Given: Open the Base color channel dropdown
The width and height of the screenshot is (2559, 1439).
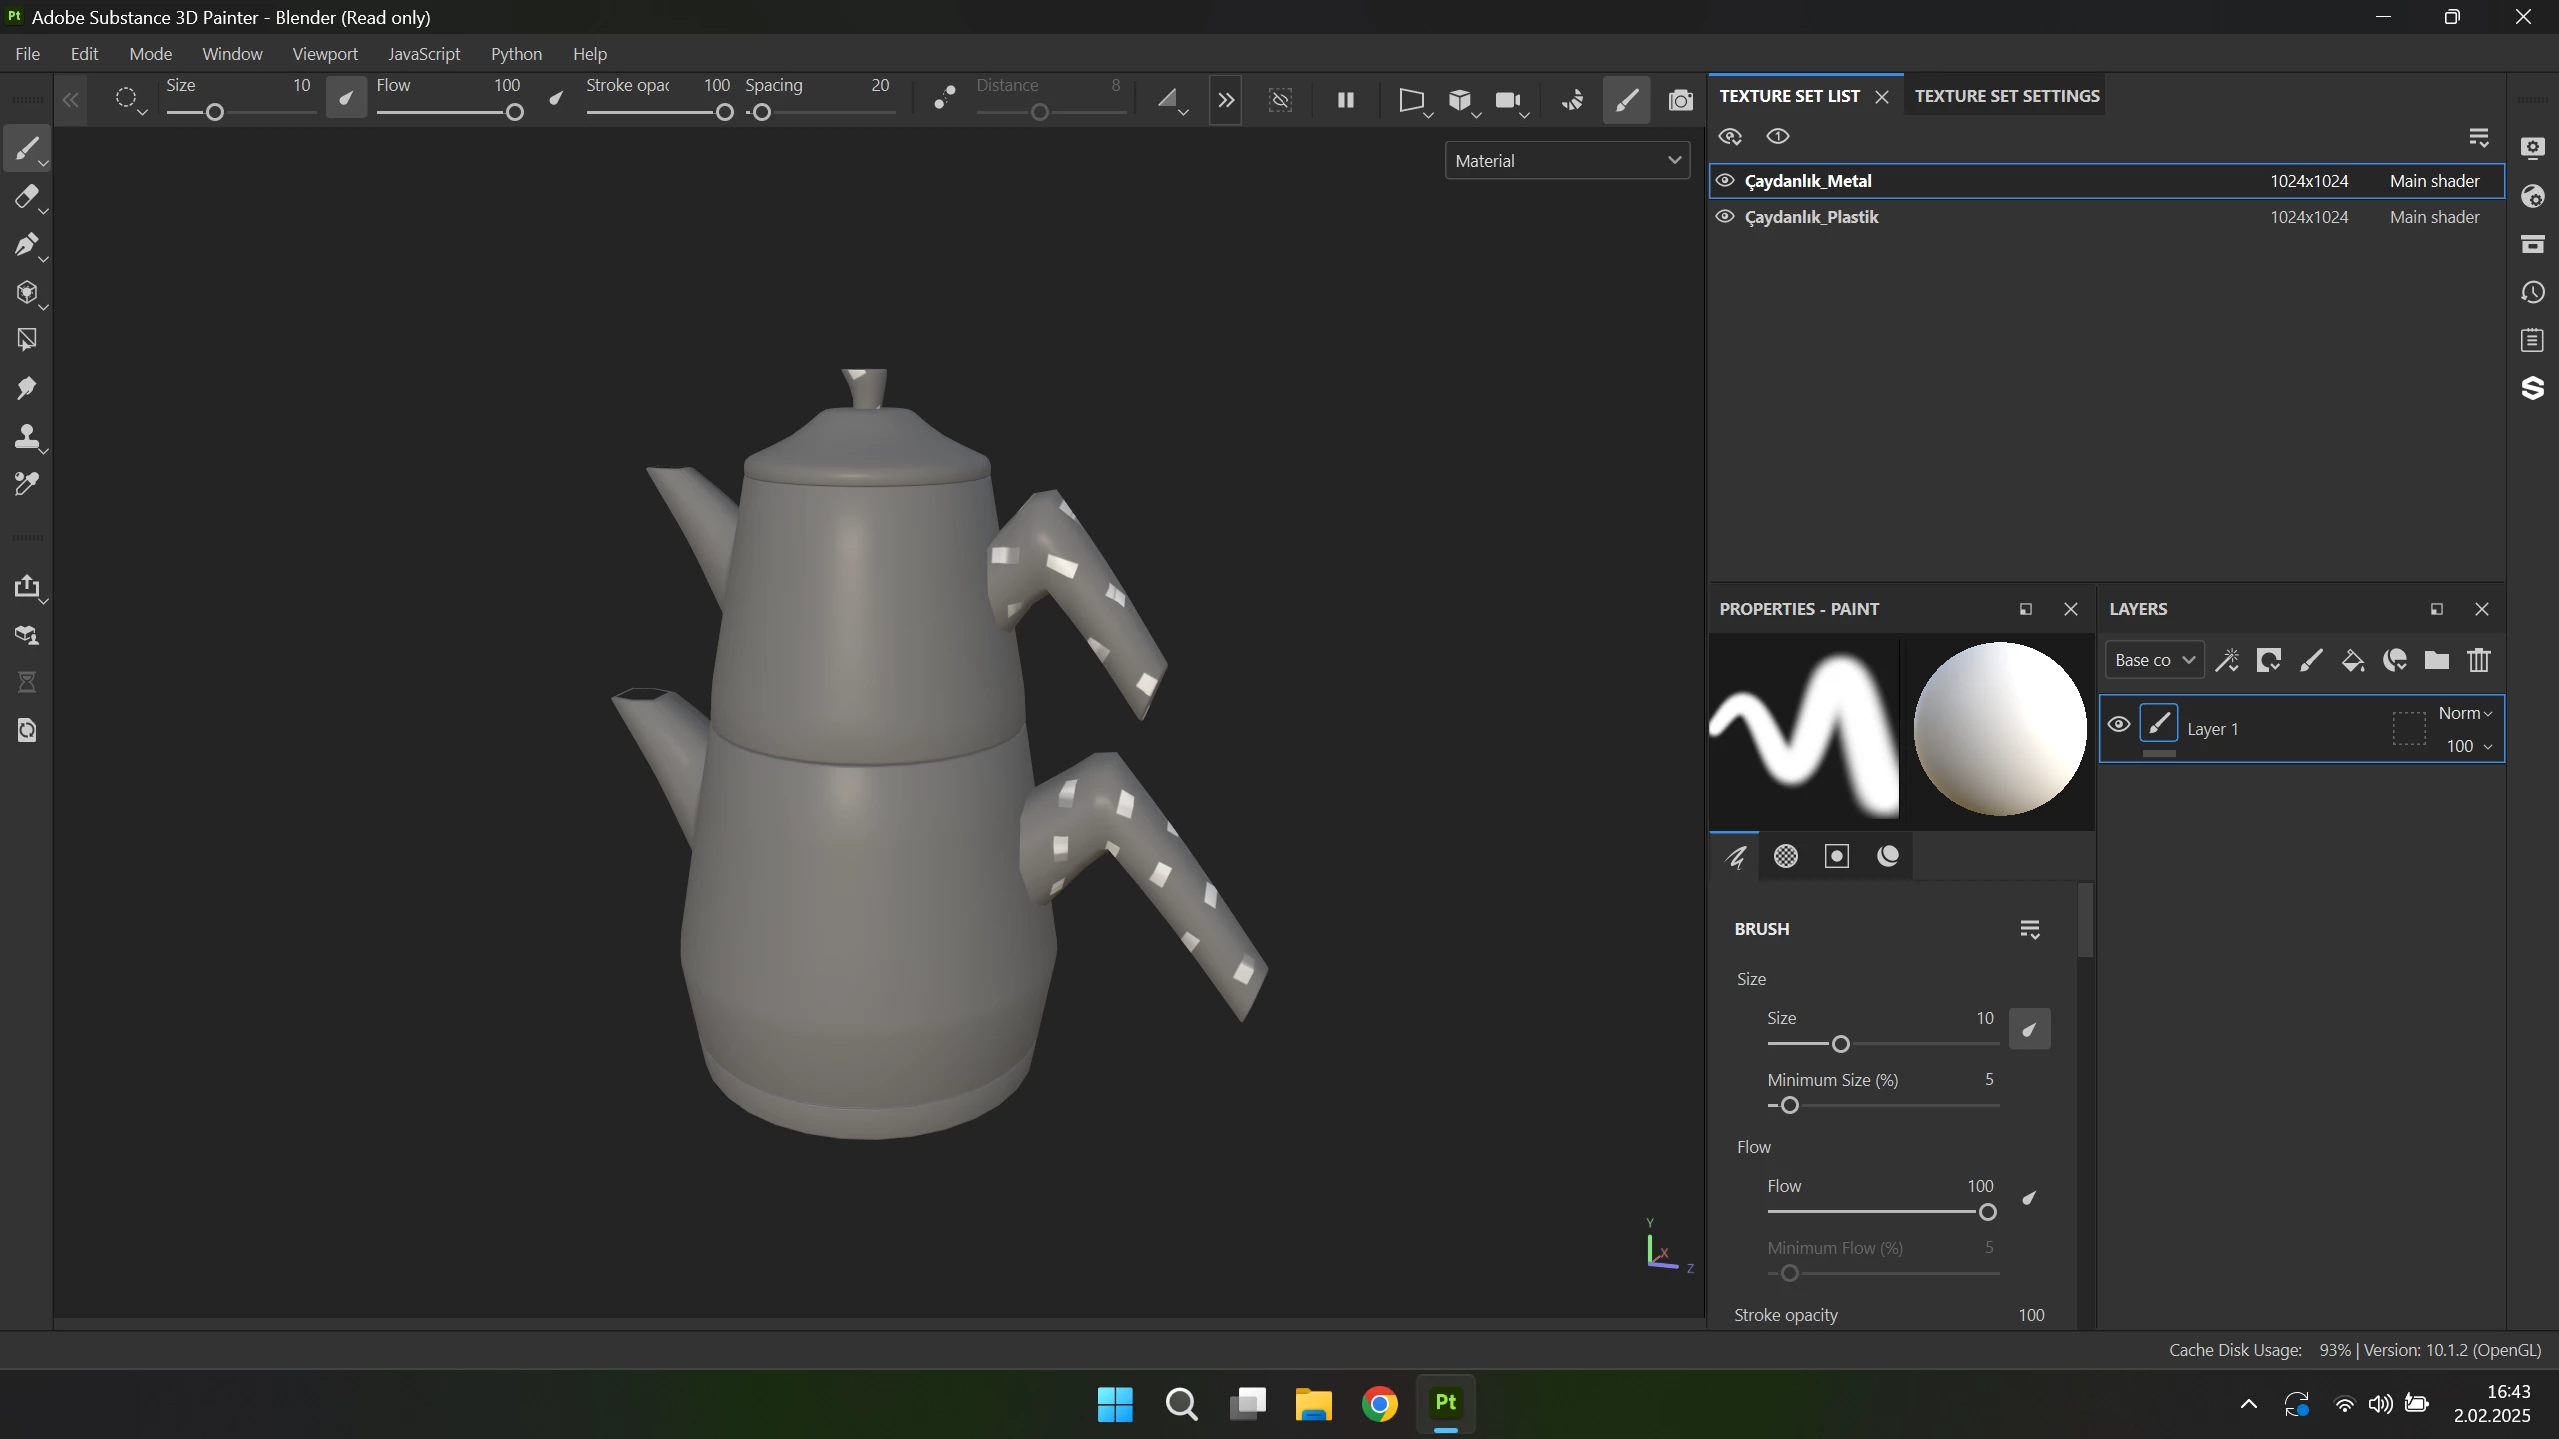Looking at the screenshot, I should point(2154,661).
